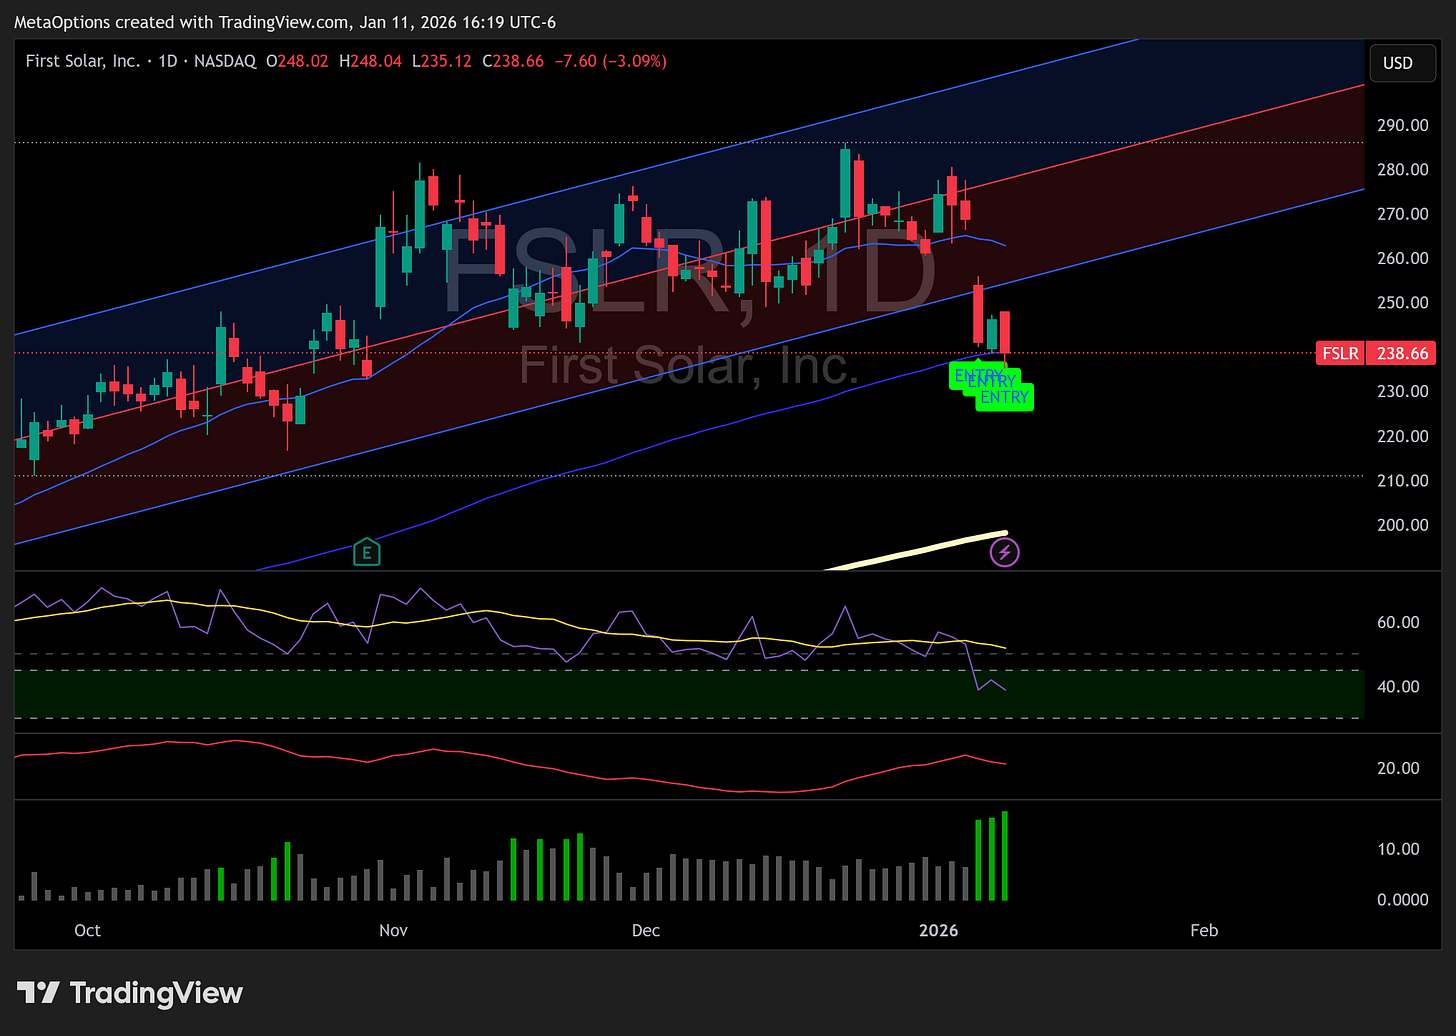Click the "Dec" label on the time axis

tap(645, 930)
